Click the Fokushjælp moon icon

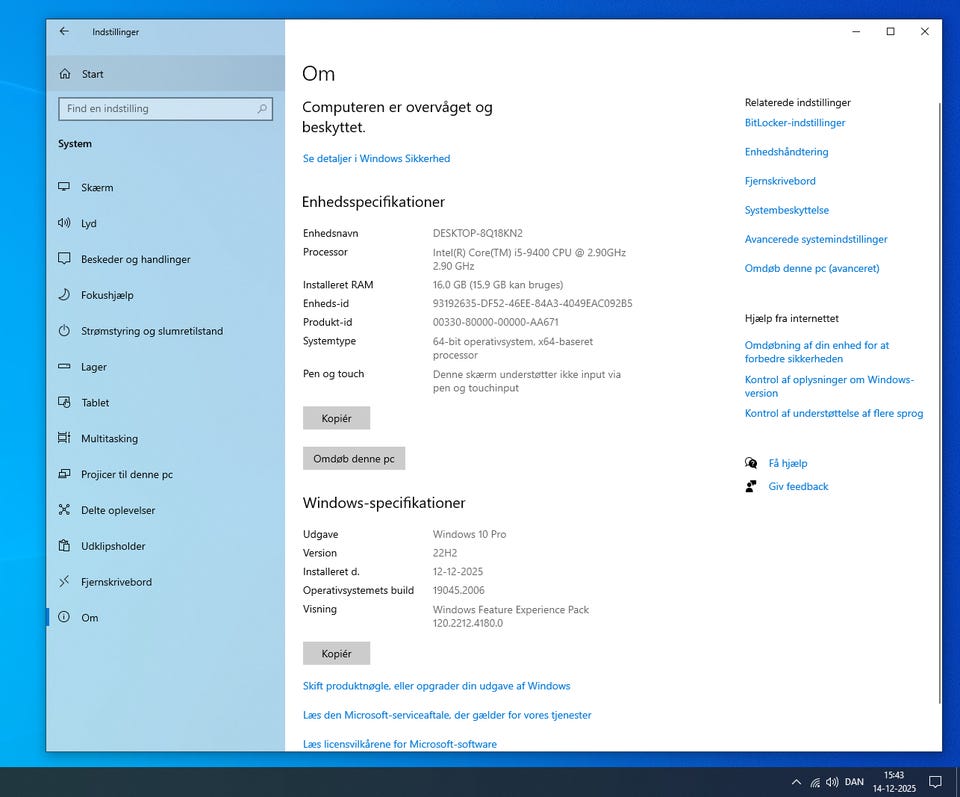64,294
